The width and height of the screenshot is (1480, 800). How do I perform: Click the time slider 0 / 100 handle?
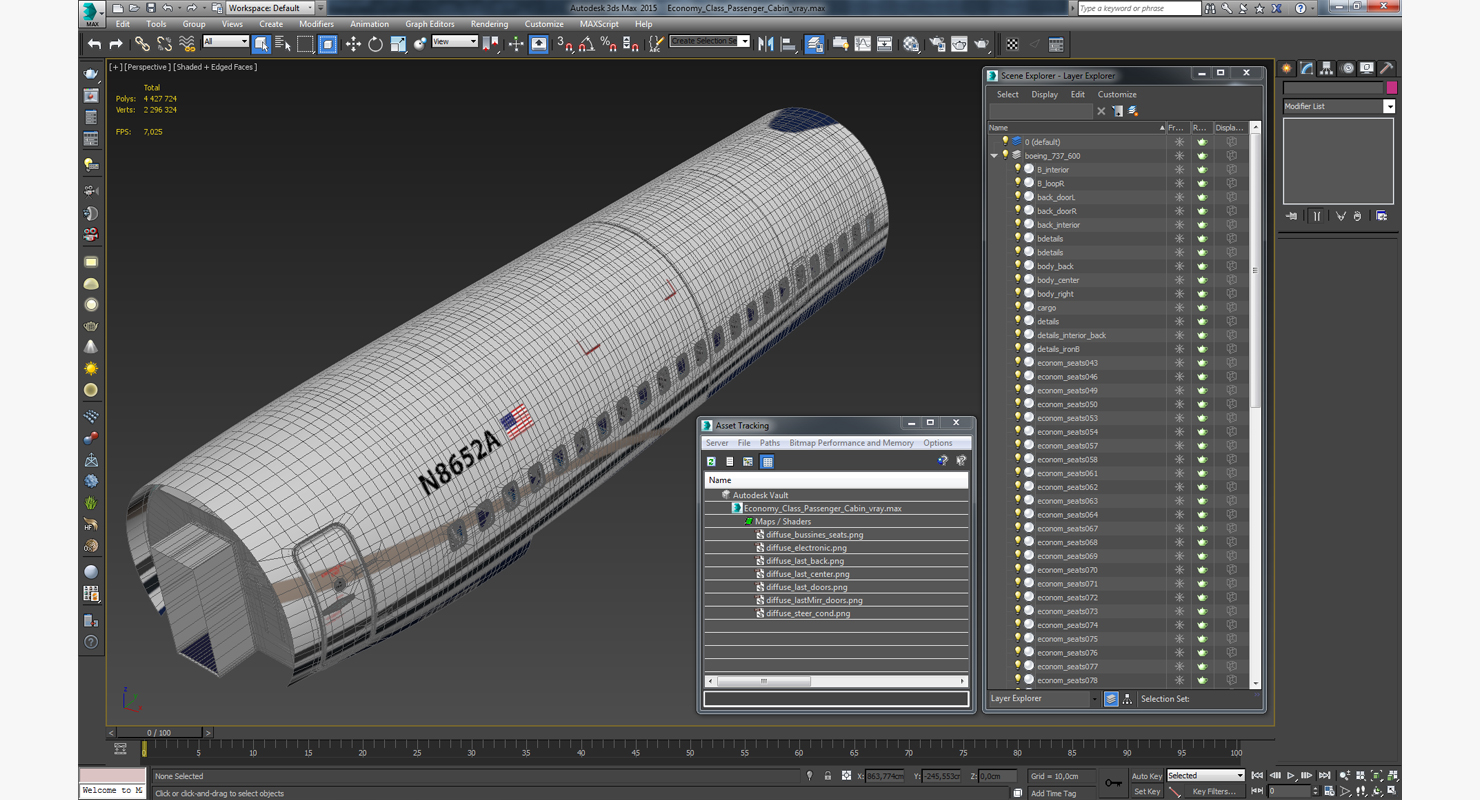tap(159, 733)
